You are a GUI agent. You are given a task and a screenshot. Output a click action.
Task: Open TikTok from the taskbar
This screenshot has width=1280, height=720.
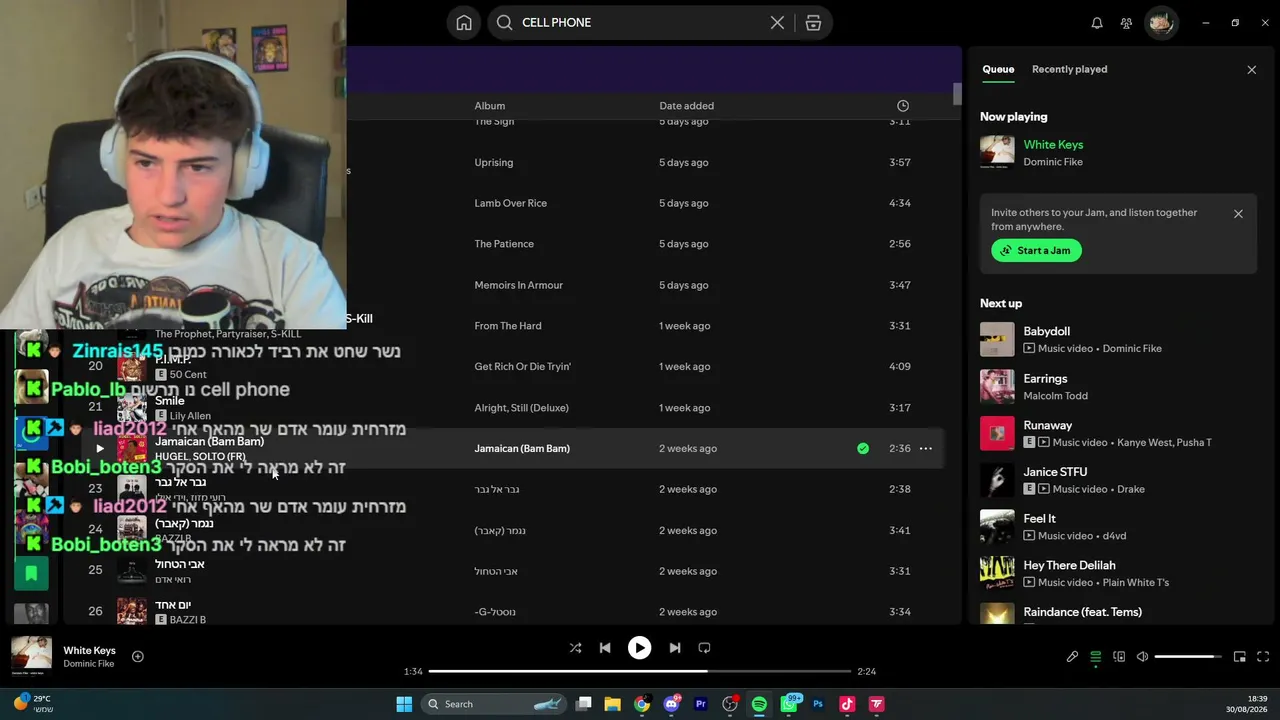847,704
